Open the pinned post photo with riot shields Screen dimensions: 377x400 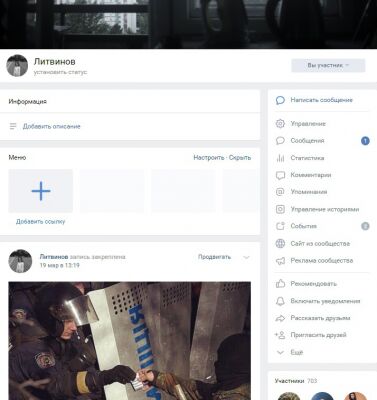[x=130, y=341]
